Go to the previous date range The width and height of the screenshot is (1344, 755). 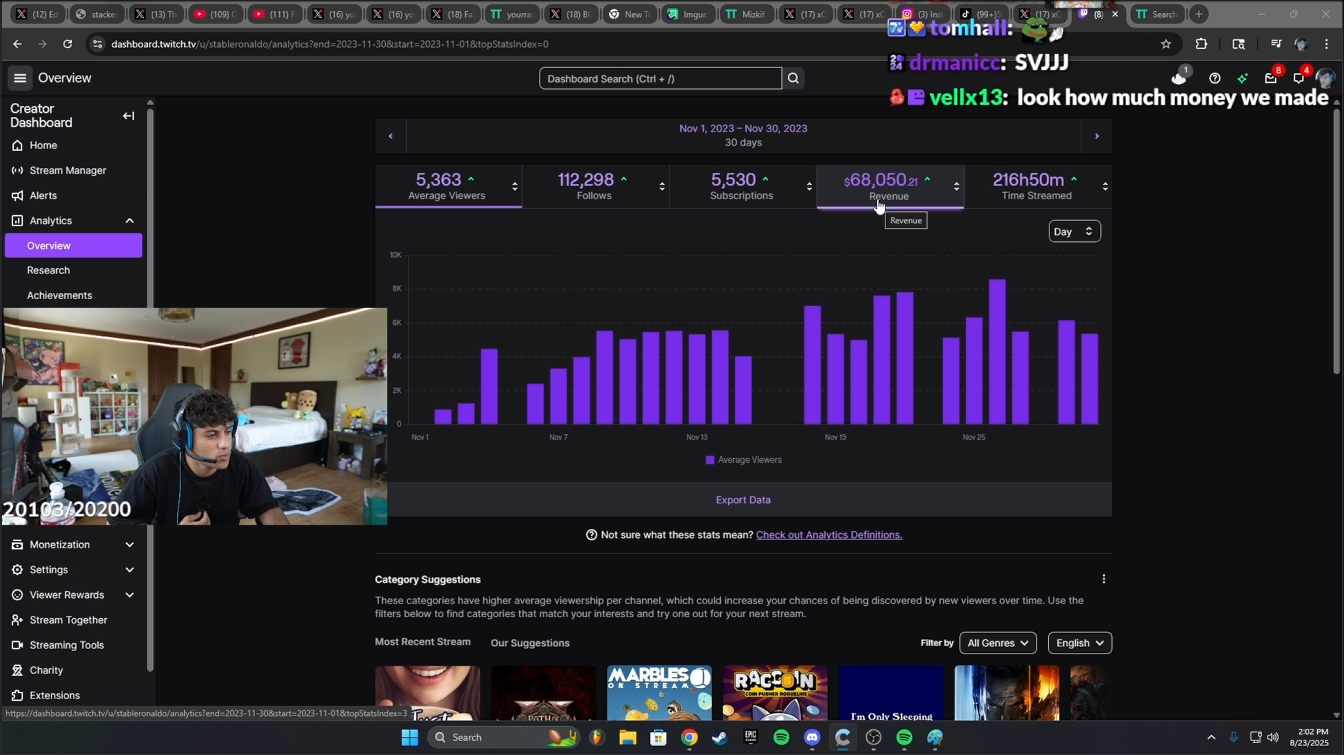coord(391,136)
